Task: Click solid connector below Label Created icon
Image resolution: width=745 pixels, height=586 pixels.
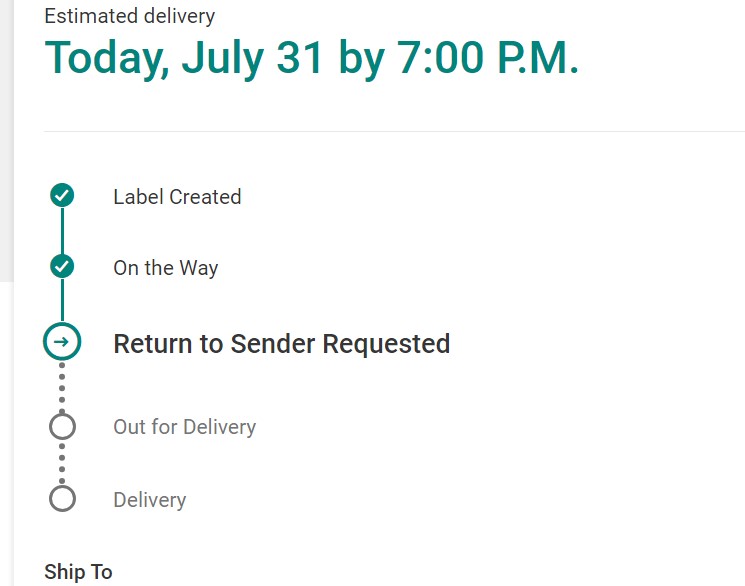Action: click(x=62, y=231)
